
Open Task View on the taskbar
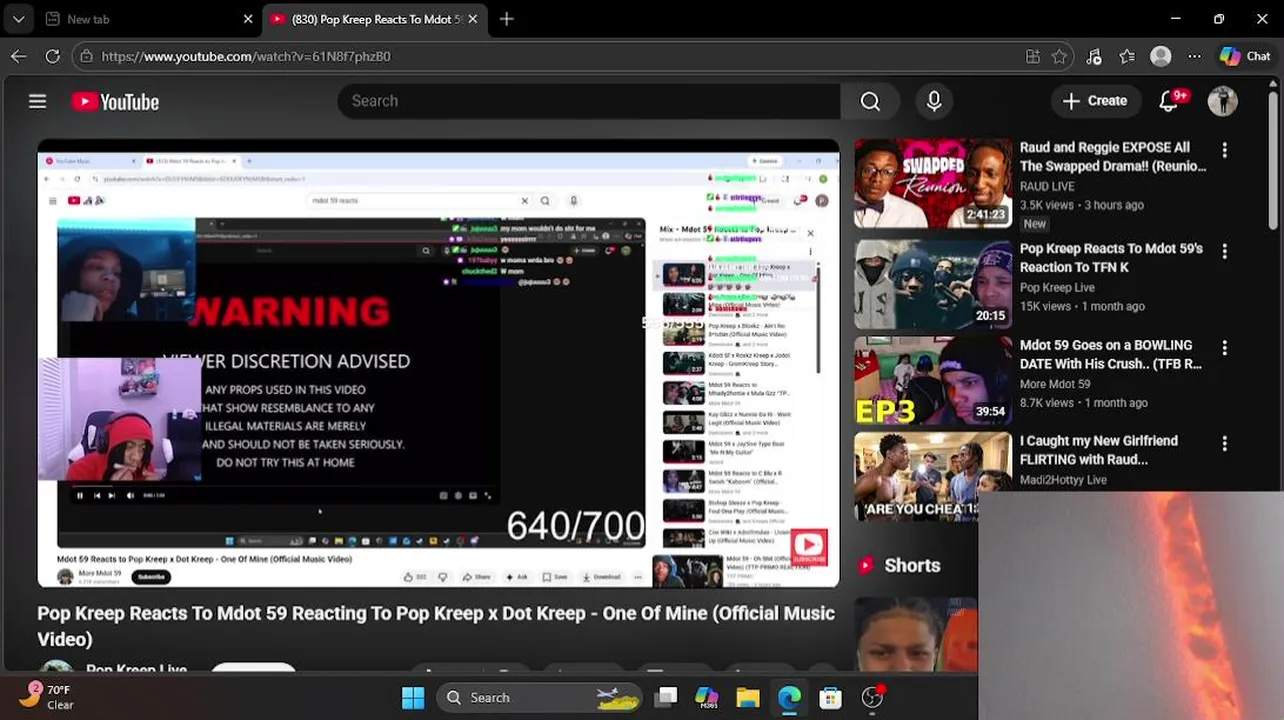[666, 697]
